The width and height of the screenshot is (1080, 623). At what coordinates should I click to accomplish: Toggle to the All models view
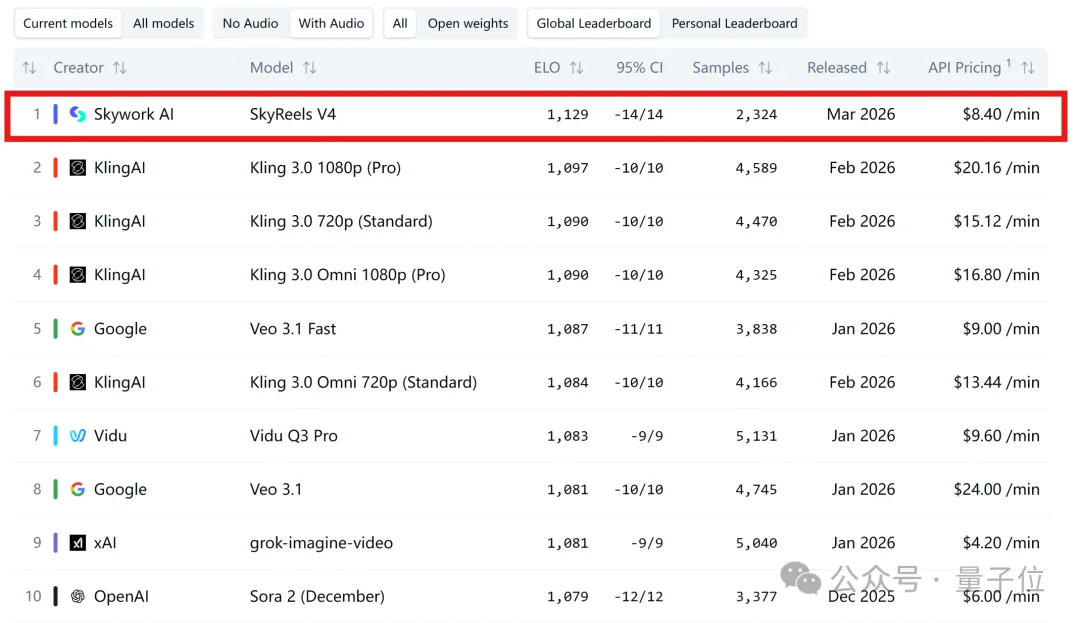[164, 23]
